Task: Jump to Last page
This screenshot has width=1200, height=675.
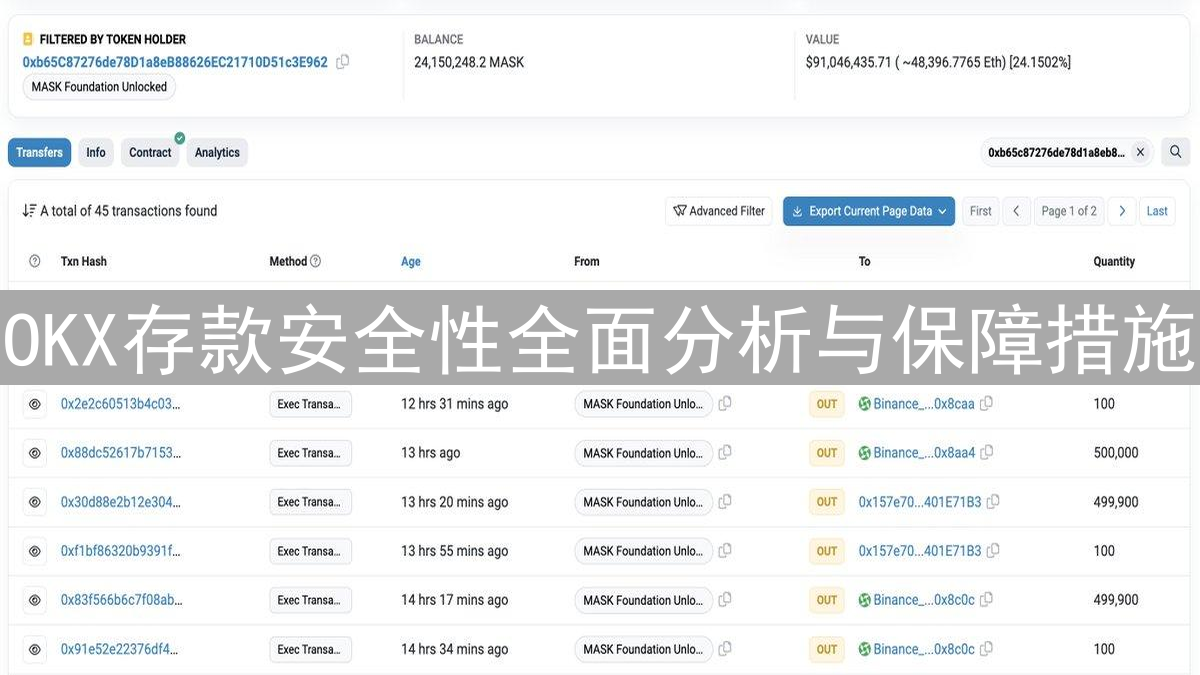Action: tap(1157, 211)
